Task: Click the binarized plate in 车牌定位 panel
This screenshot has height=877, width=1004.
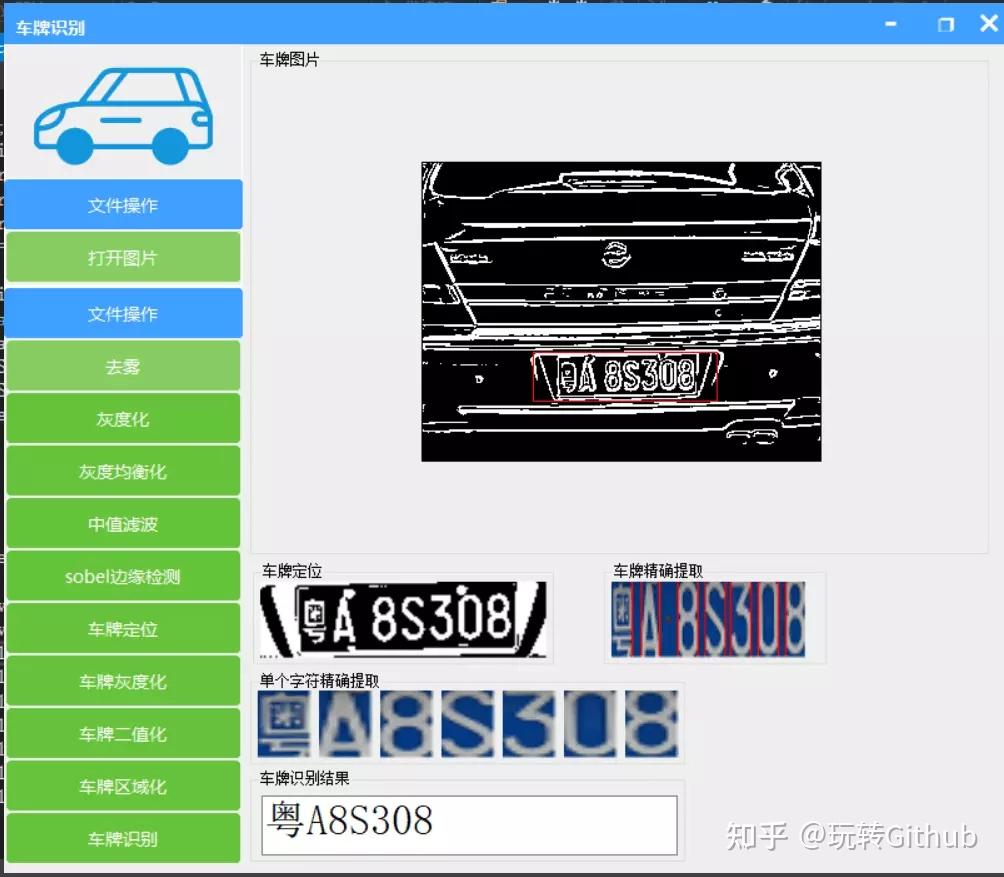Action: 403,619
